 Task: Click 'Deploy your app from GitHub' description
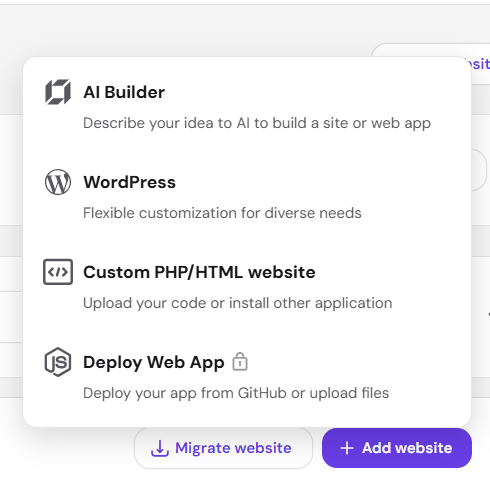(236, 393)
